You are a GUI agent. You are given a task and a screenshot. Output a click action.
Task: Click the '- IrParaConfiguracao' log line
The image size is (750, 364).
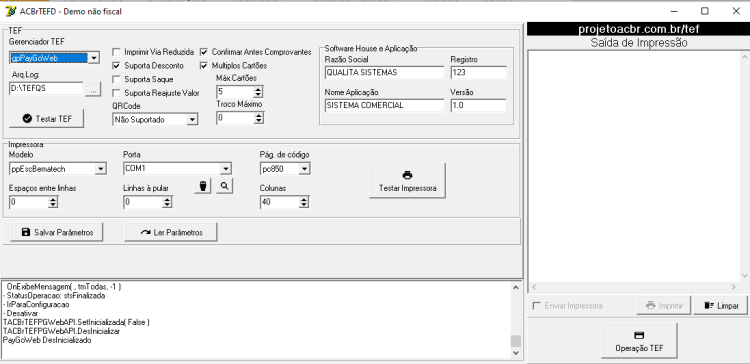coord(37,304)
